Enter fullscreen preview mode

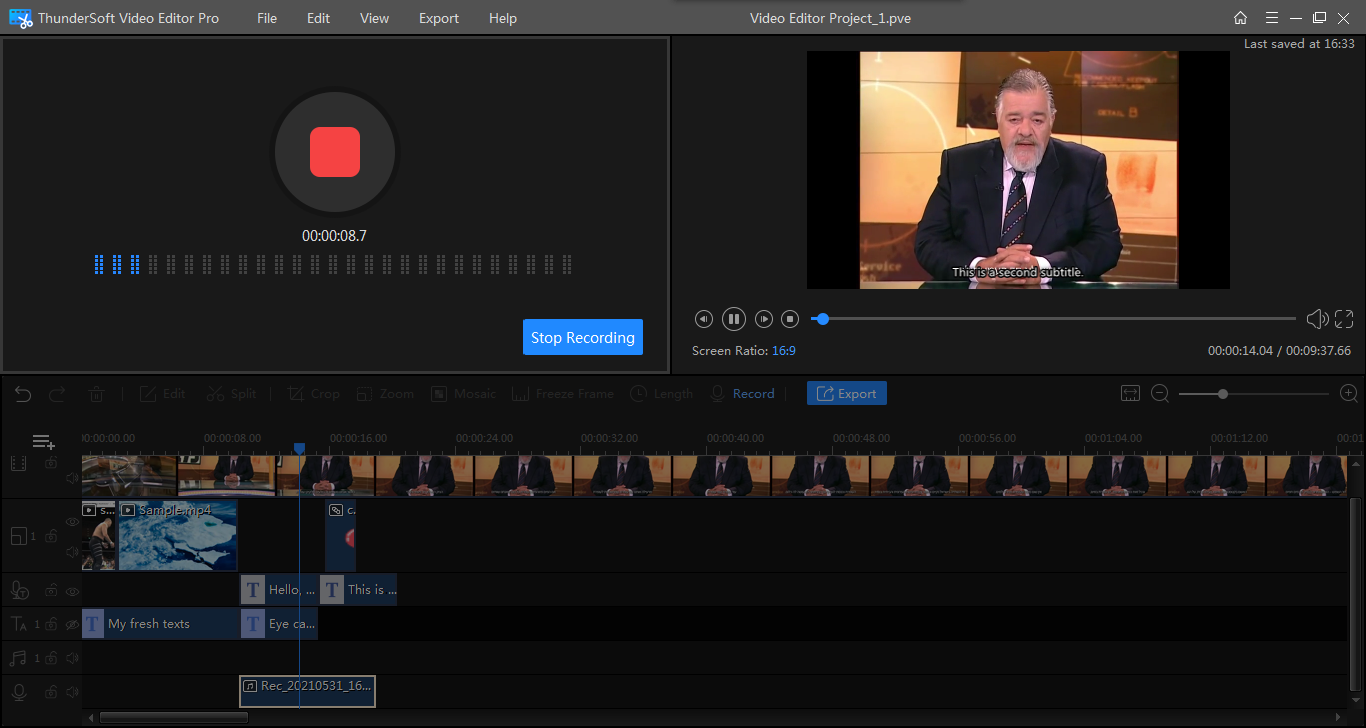point(1344,319)
